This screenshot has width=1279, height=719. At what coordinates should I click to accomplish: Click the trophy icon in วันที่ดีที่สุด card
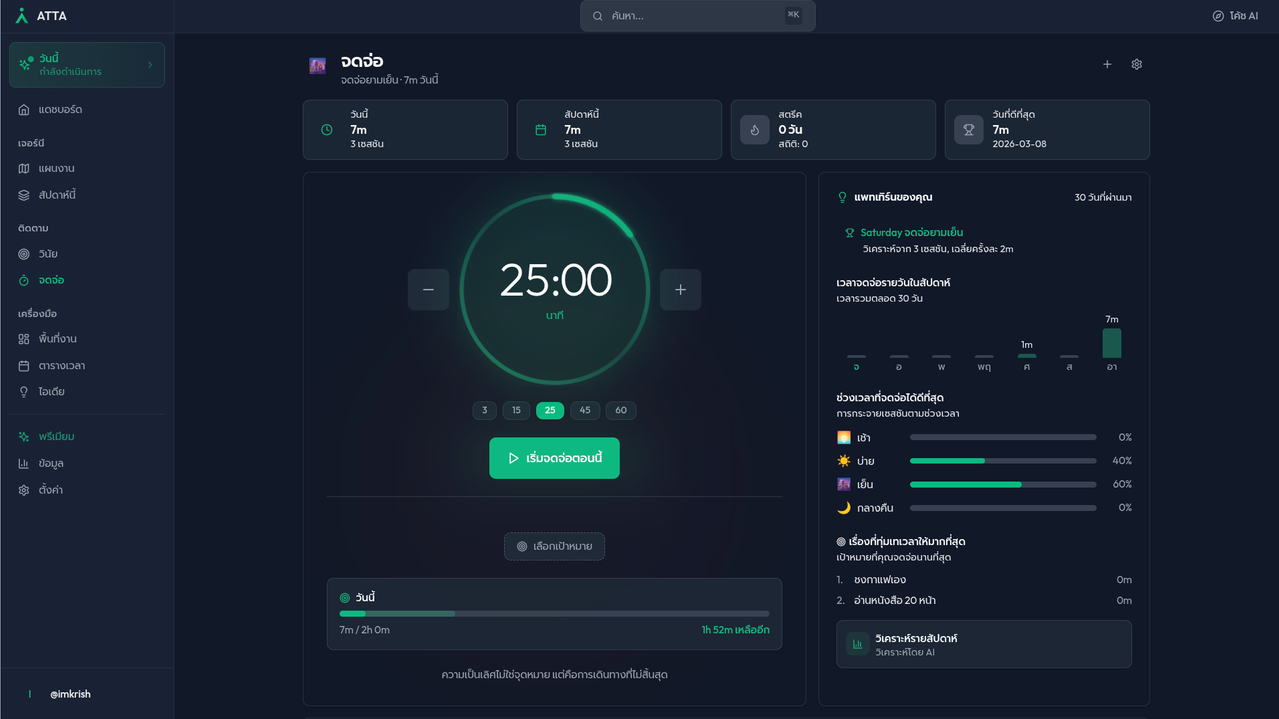tap(969, 130)
